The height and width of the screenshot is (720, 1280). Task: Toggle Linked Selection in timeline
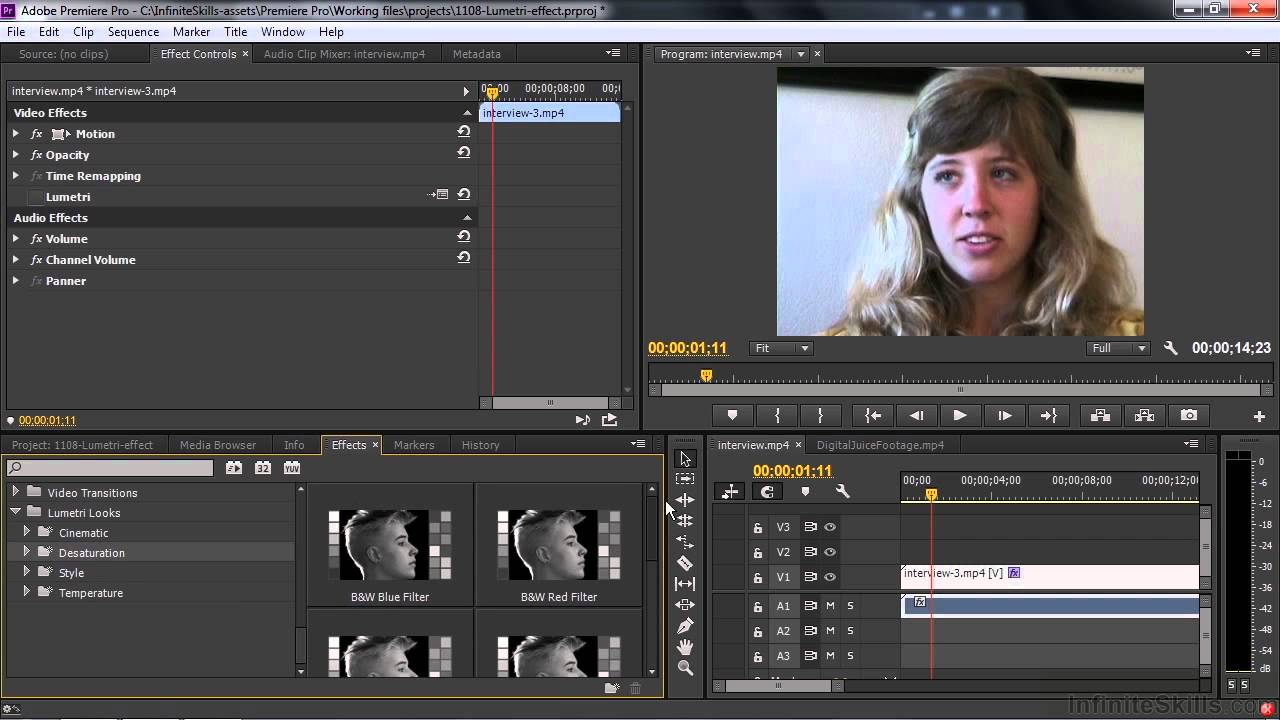pos(767,491)
